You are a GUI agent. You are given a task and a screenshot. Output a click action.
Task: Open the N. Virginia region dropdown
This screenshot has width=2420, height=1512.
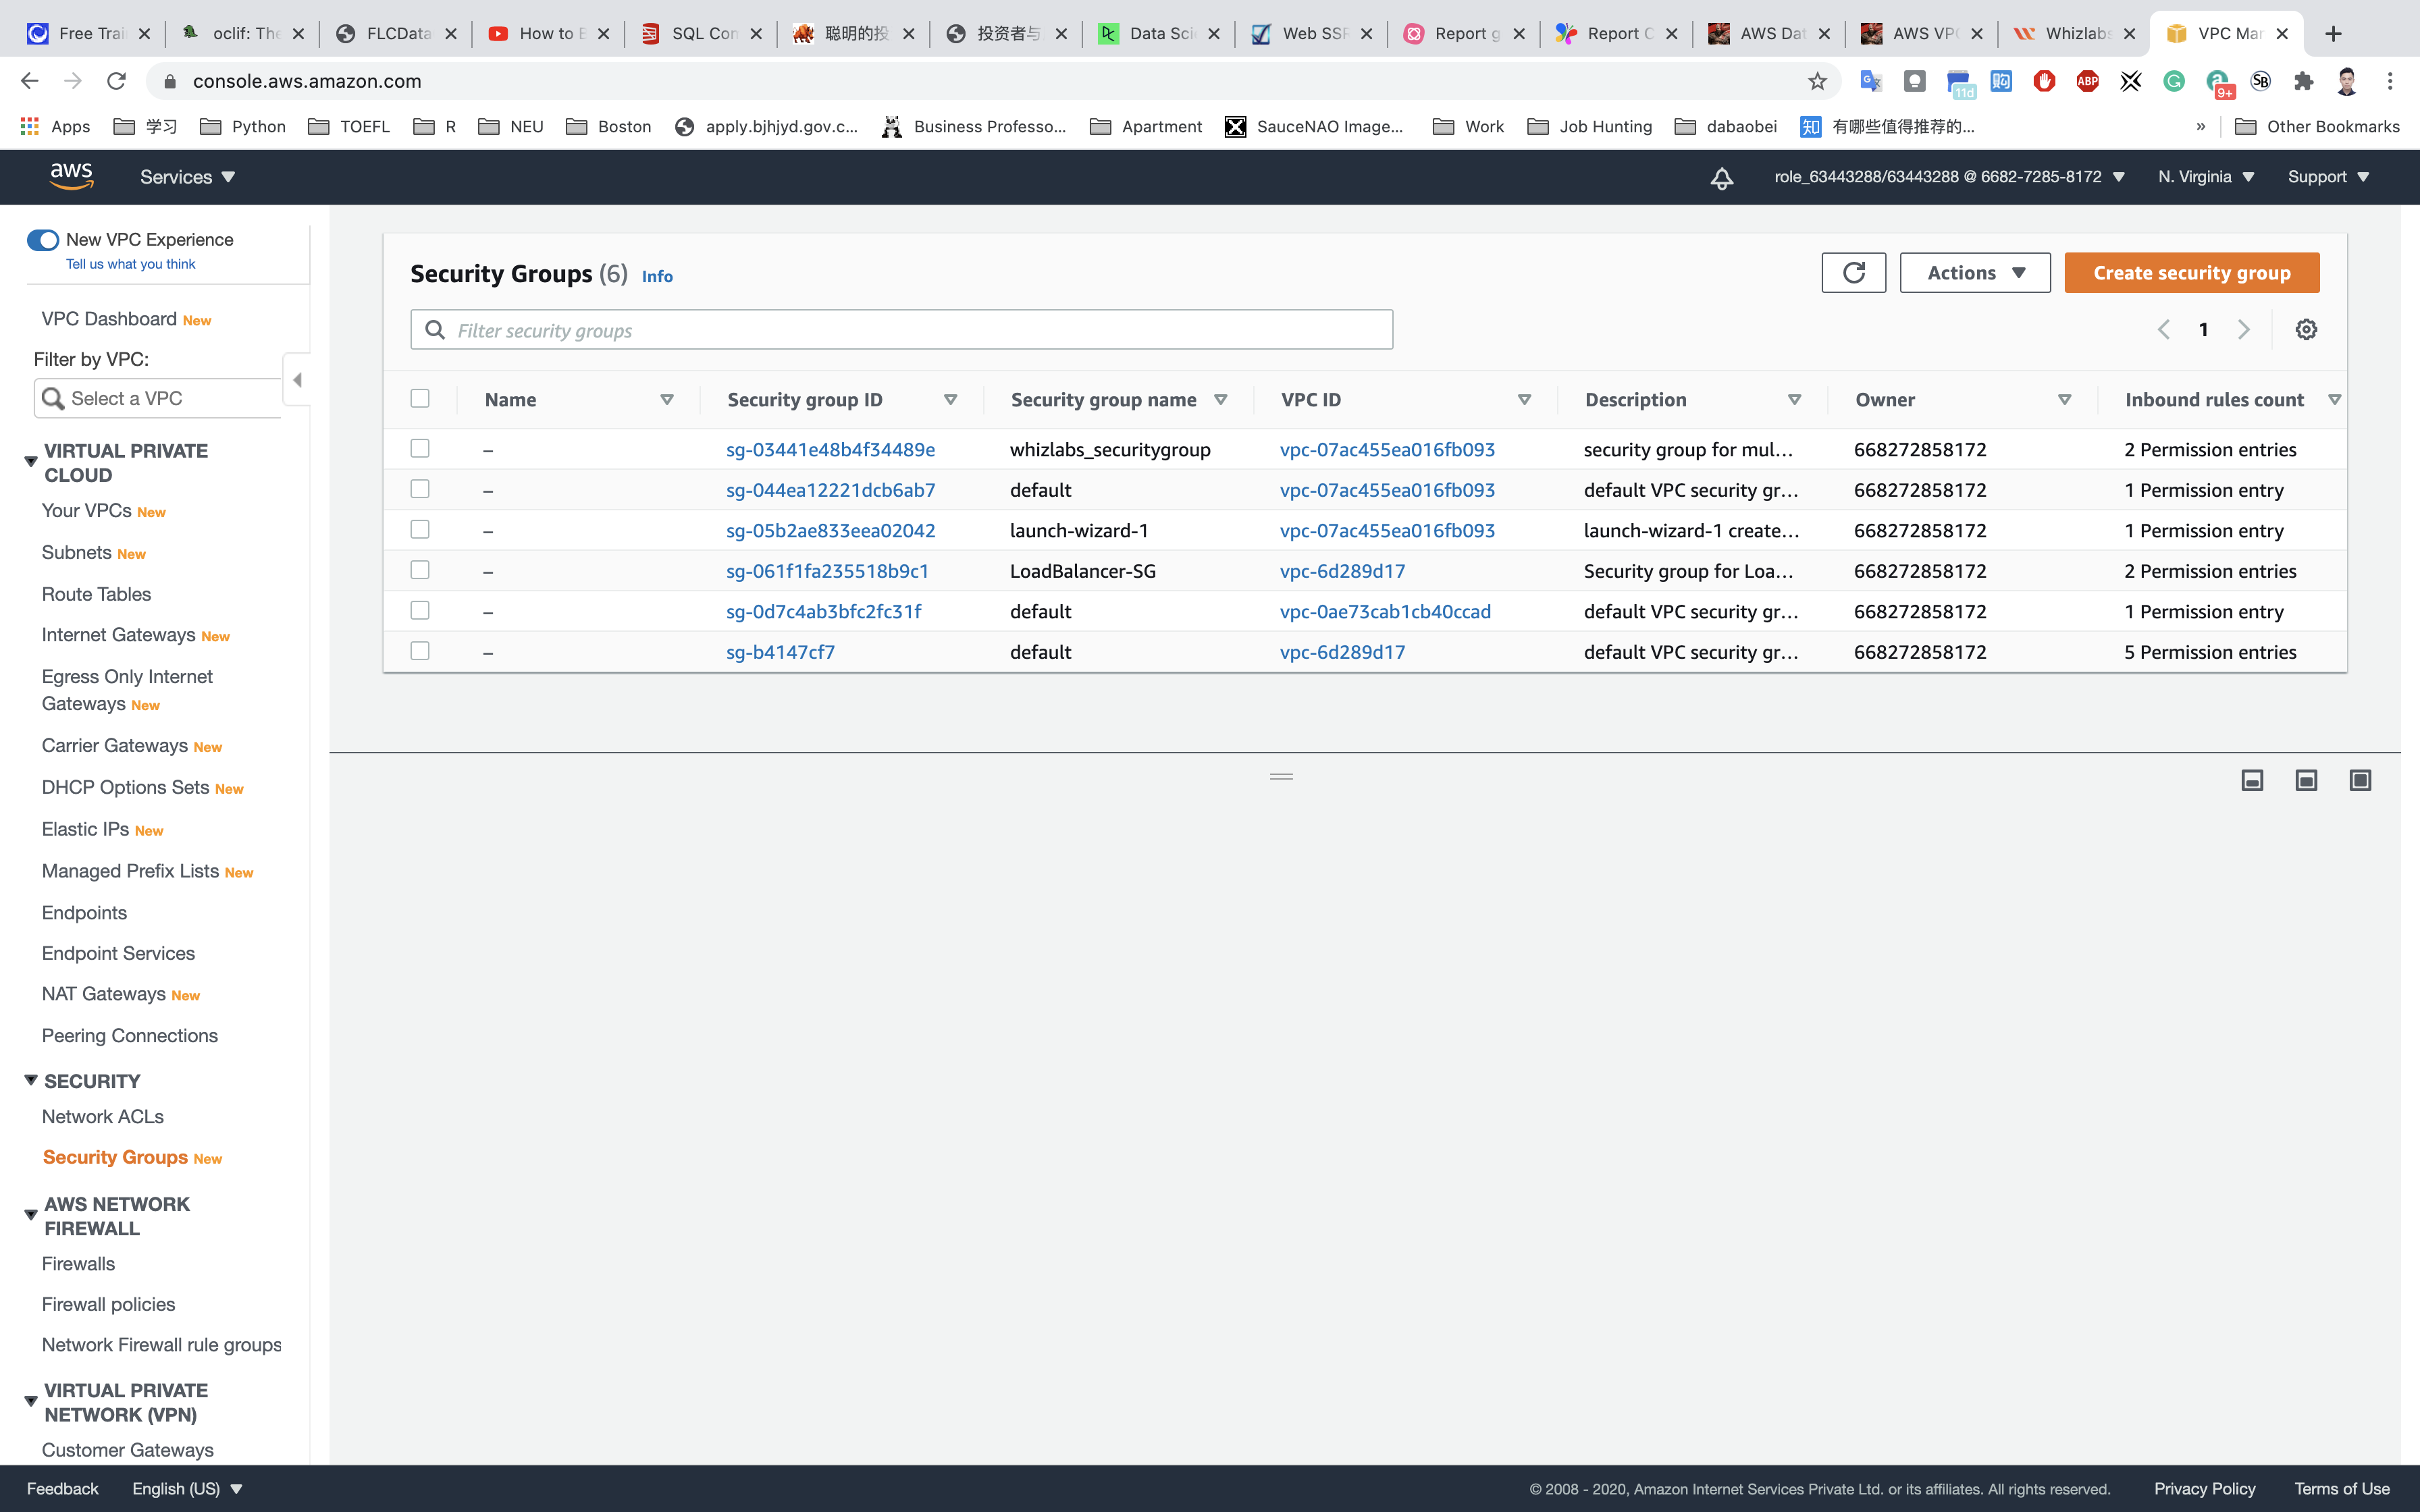point(2205,177)
